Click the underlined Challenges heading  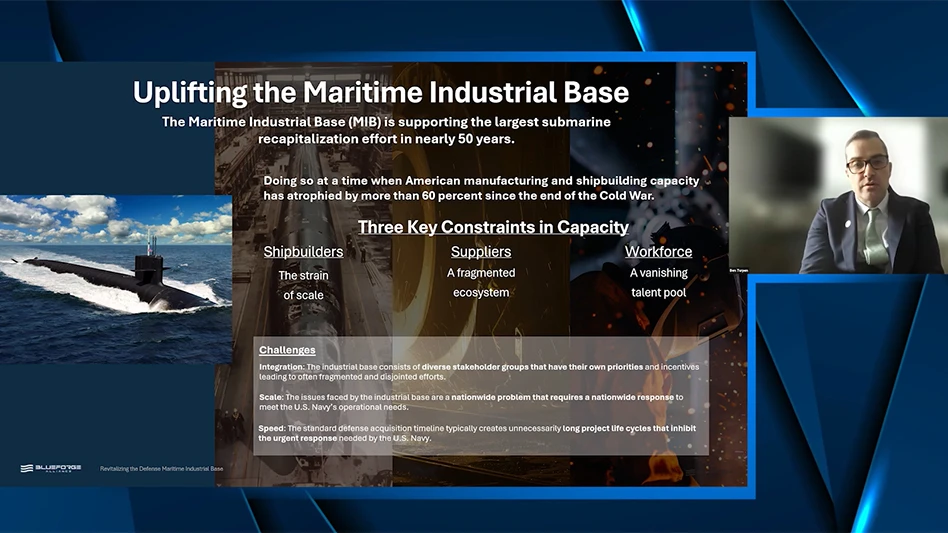pos(287,350)
